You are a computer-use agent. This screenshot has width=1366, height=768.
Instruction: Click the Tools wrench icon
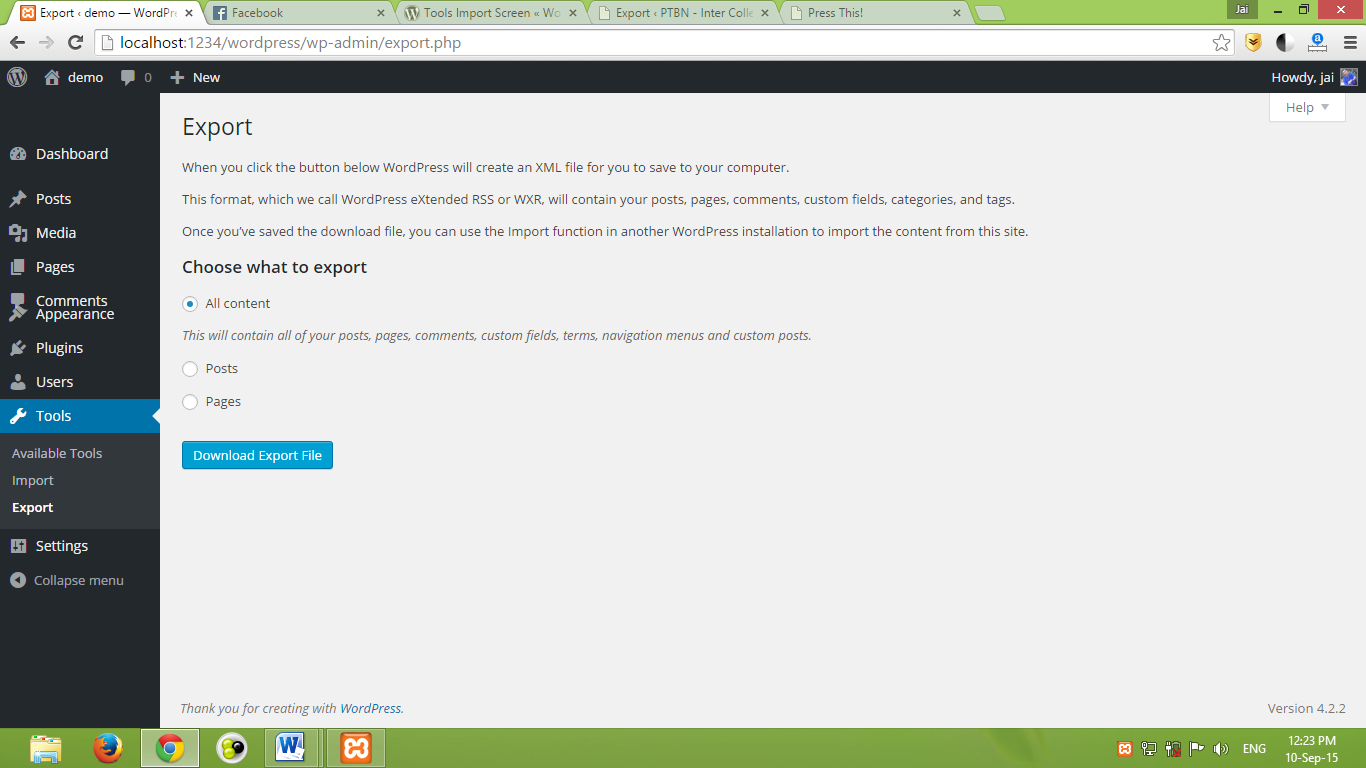pos(18,416)
